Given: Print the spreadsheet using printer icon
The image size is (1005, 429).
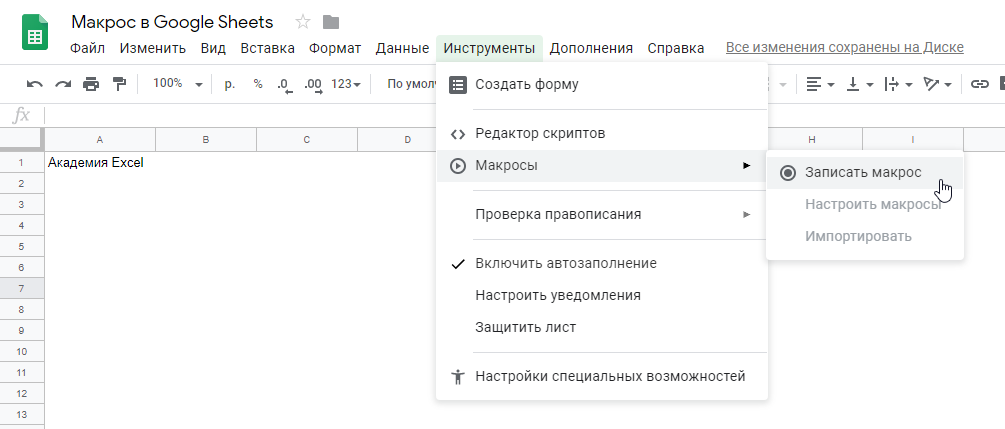Looking at the screenshot, I should 91,85.
